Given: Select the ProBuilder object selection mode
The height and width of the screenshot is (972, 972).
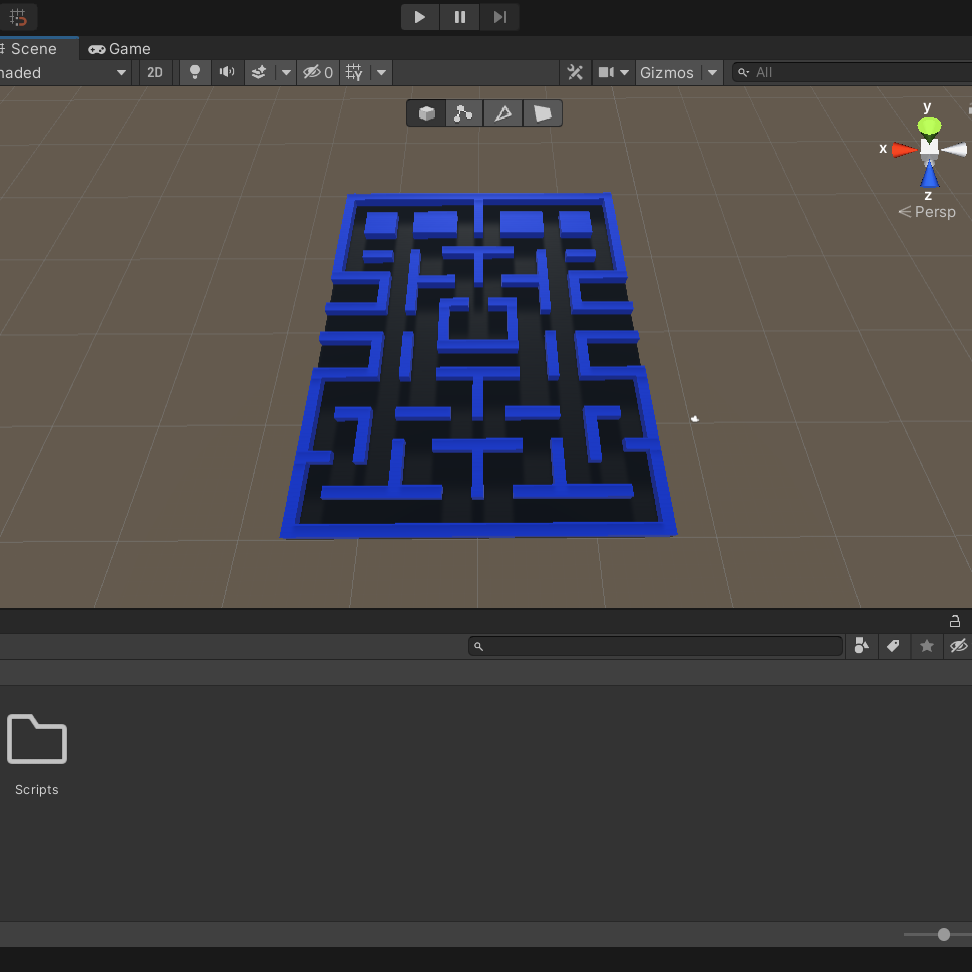Looking at the screenshot, I should pyautogui.click(x=426, y=113).
